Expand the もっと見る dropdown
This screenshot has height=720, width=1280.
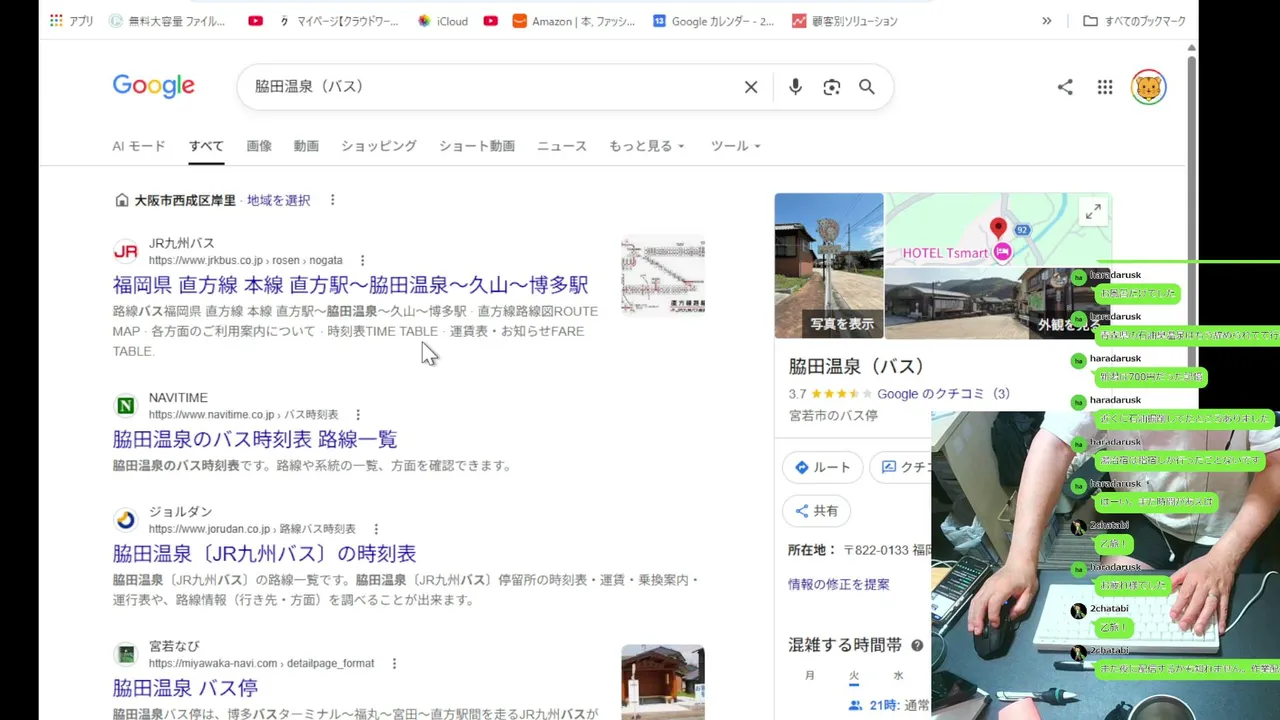pyautogui.click(x=647, y=146)
